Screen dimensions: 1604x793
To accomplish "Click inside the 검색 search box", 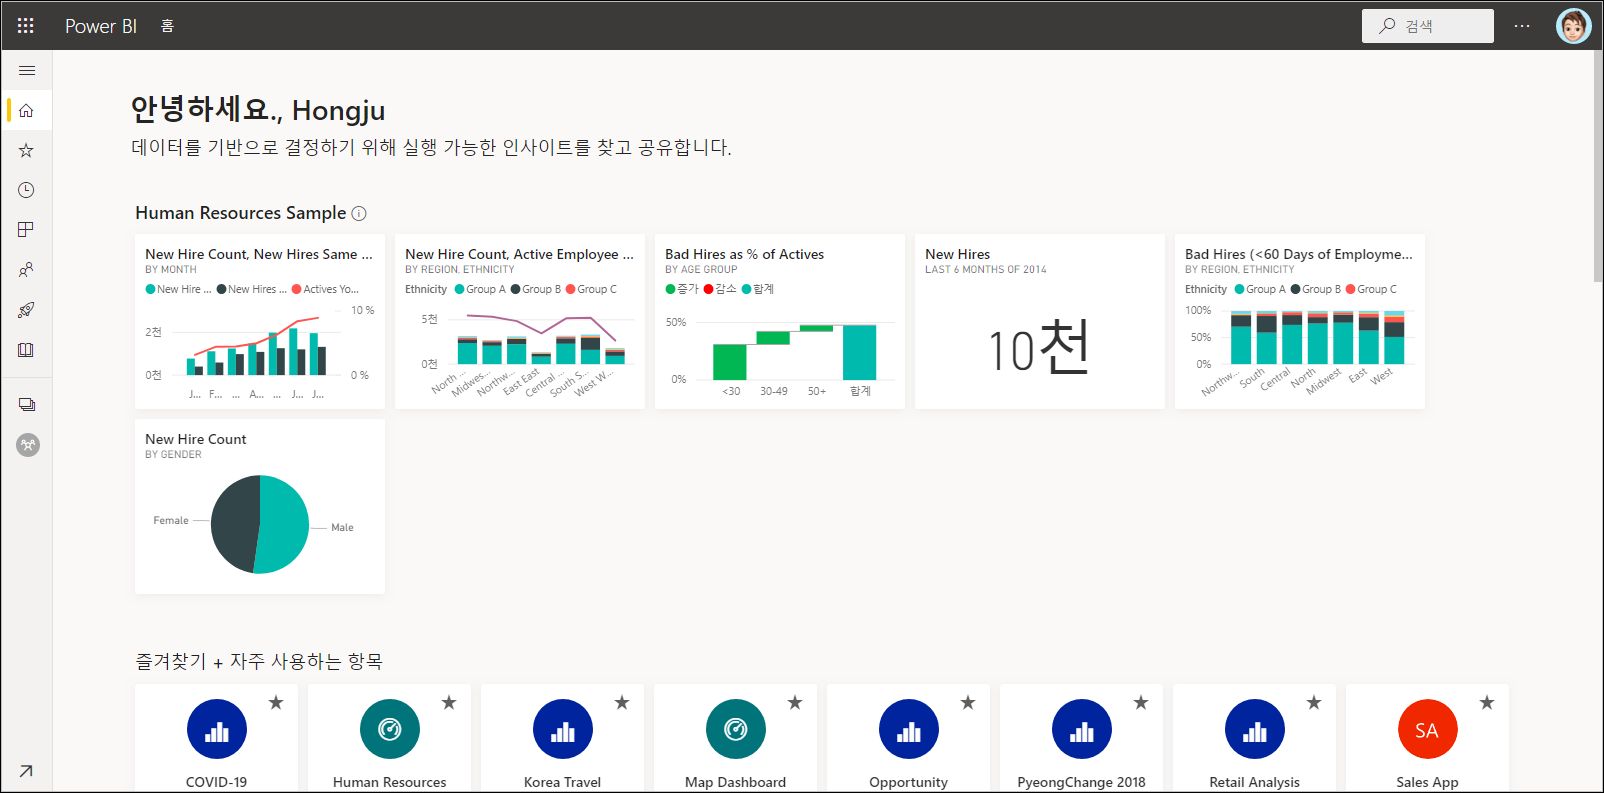I will 1428,26.
